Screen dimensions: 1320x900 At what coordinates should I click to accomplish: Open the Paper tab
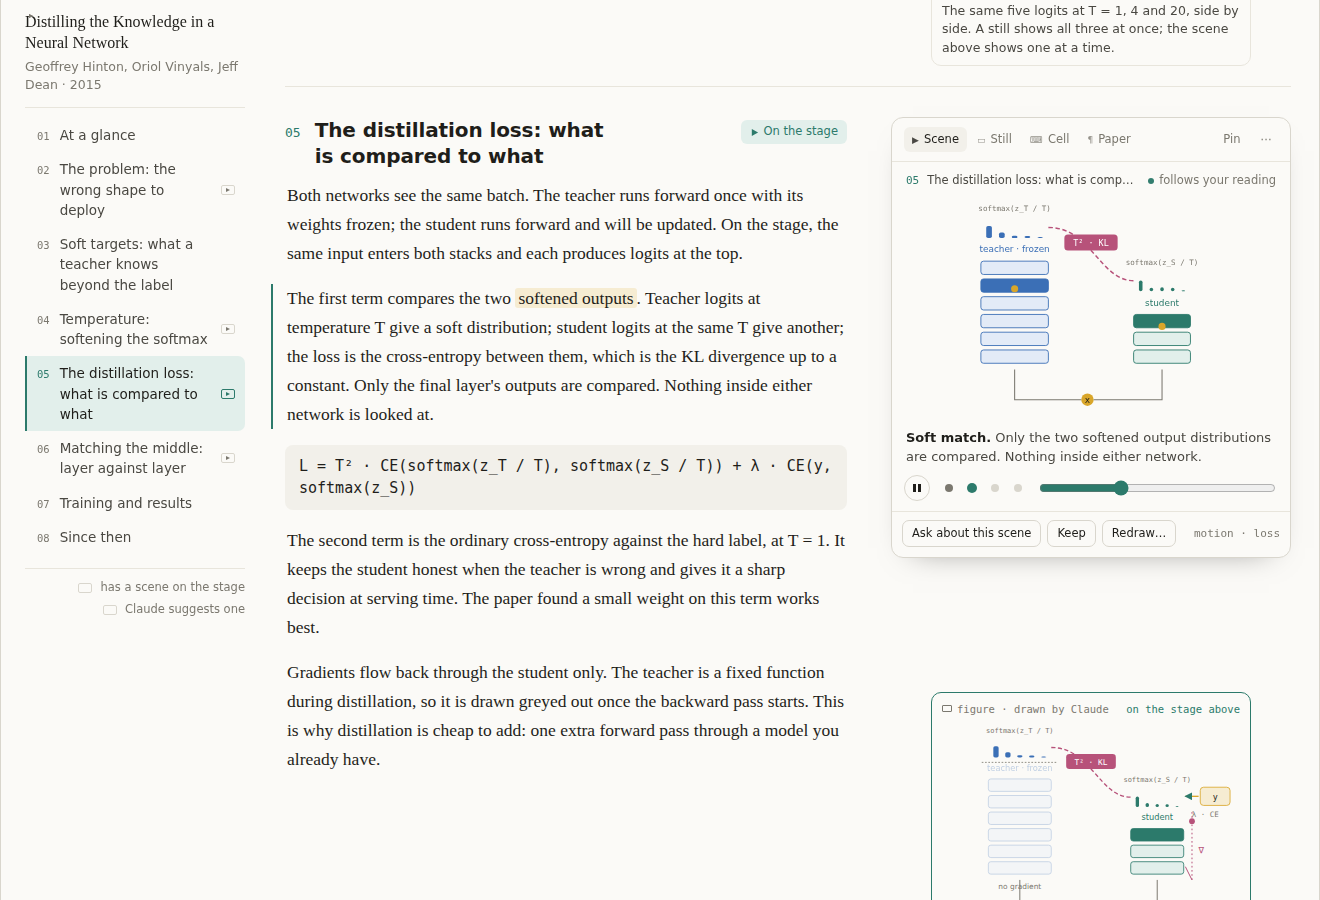click(x=1109, y=139)
